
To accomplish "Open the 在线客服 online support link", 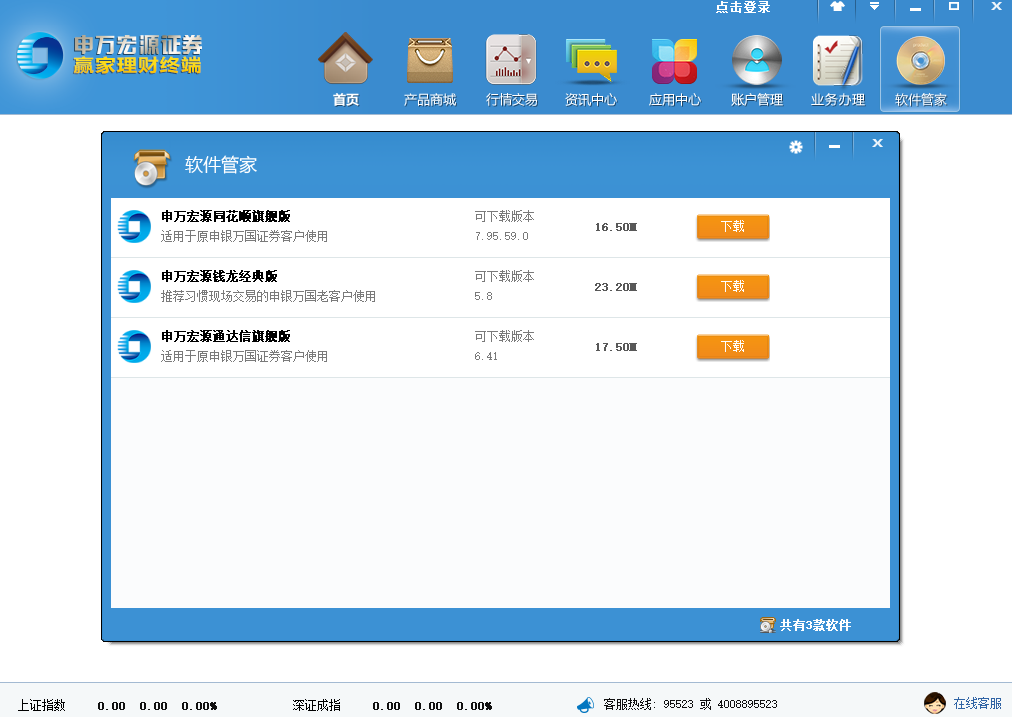I will click(x=978, y=703).
